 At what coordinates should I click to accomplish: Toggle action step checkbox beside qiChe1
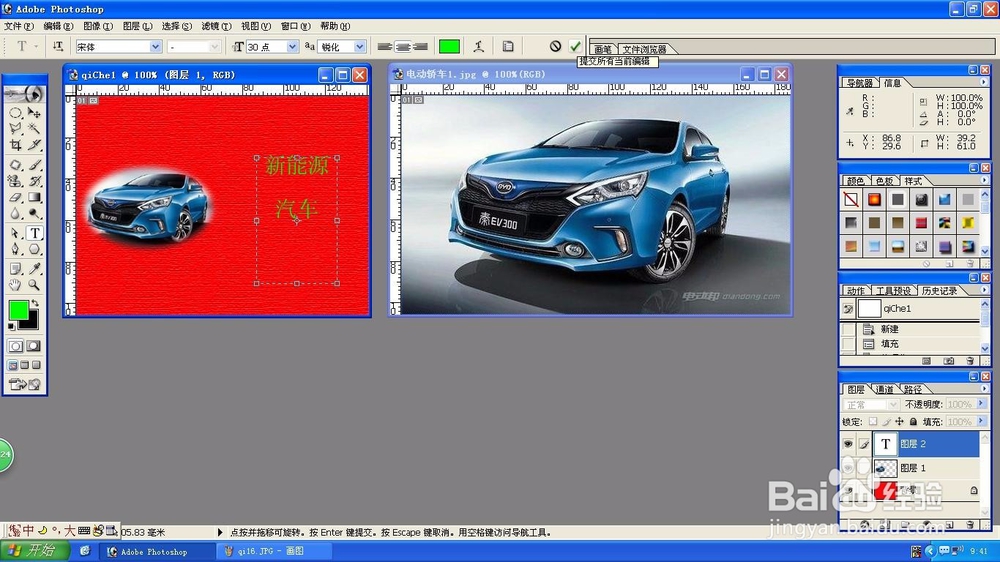(848, 309)
